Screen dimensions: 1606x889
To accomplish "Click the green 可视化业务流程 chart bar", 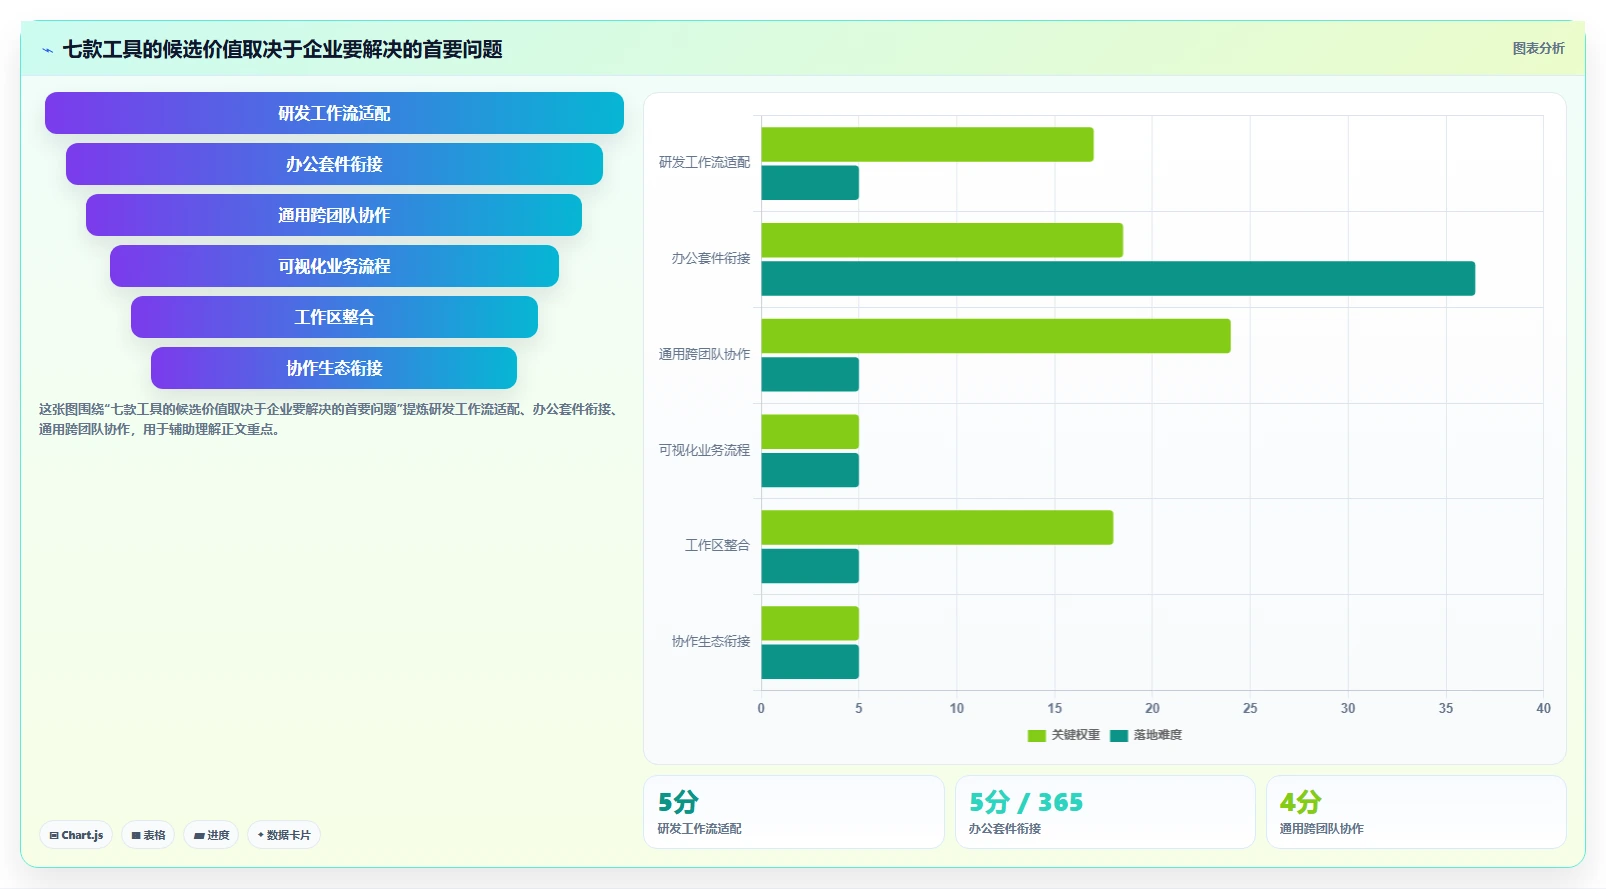I will pos(810,432).
